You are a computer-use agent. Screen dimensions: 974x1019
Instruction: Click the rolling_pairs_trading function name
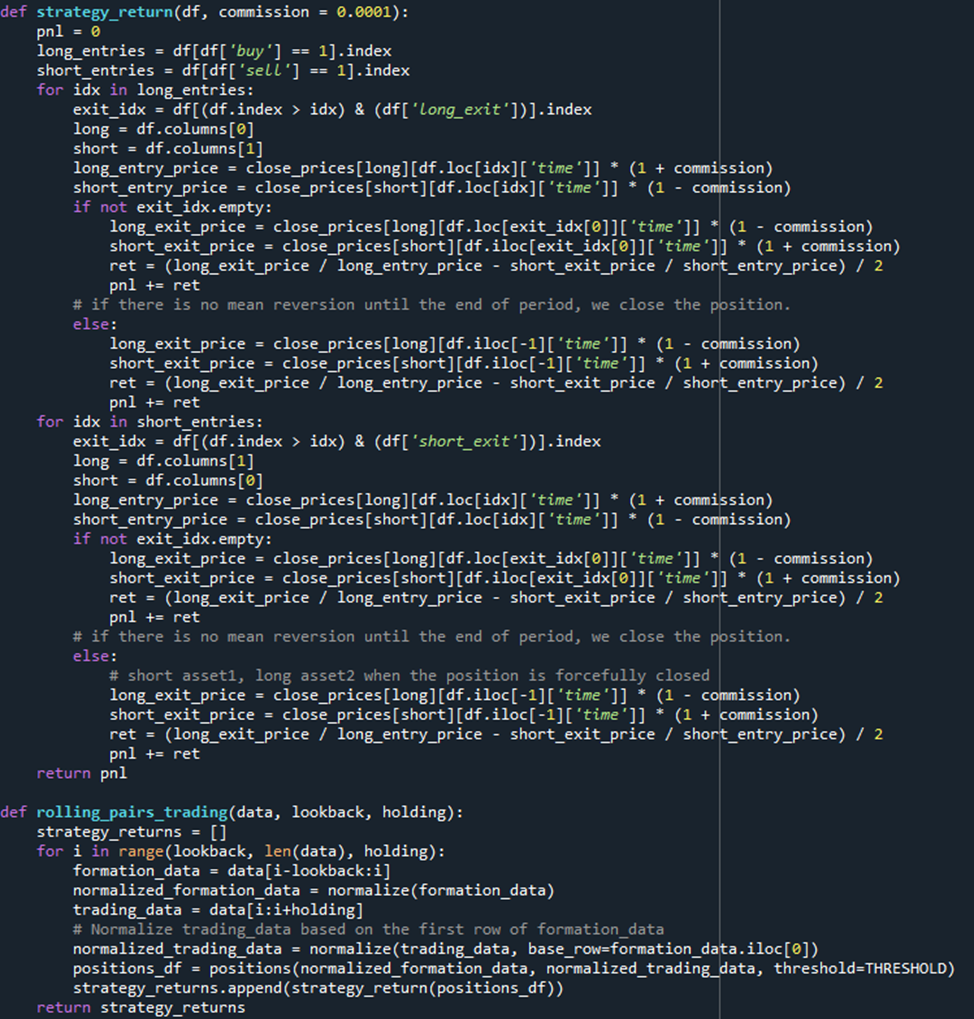coord(132,812)
